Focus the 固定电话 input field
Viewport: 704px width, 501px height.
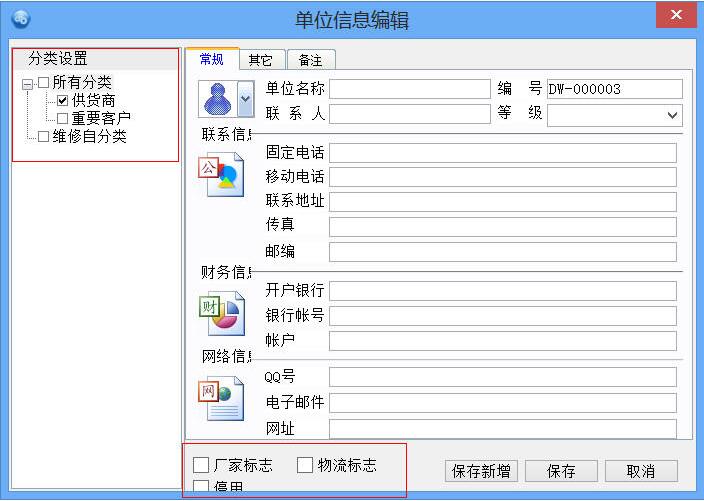[503, 153]
